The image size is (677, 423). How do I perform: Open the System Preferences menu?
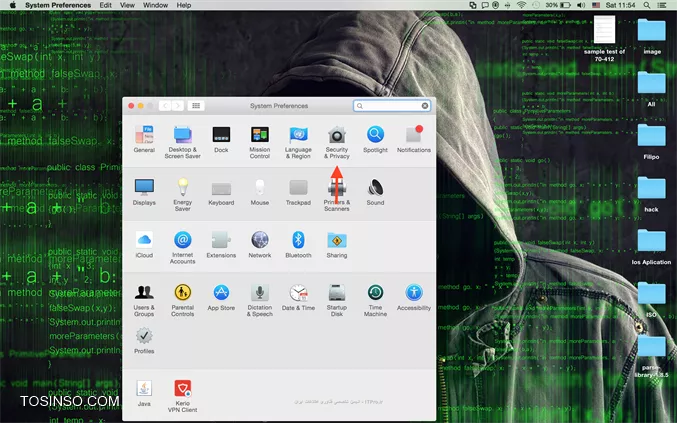(x=58, y=5)
